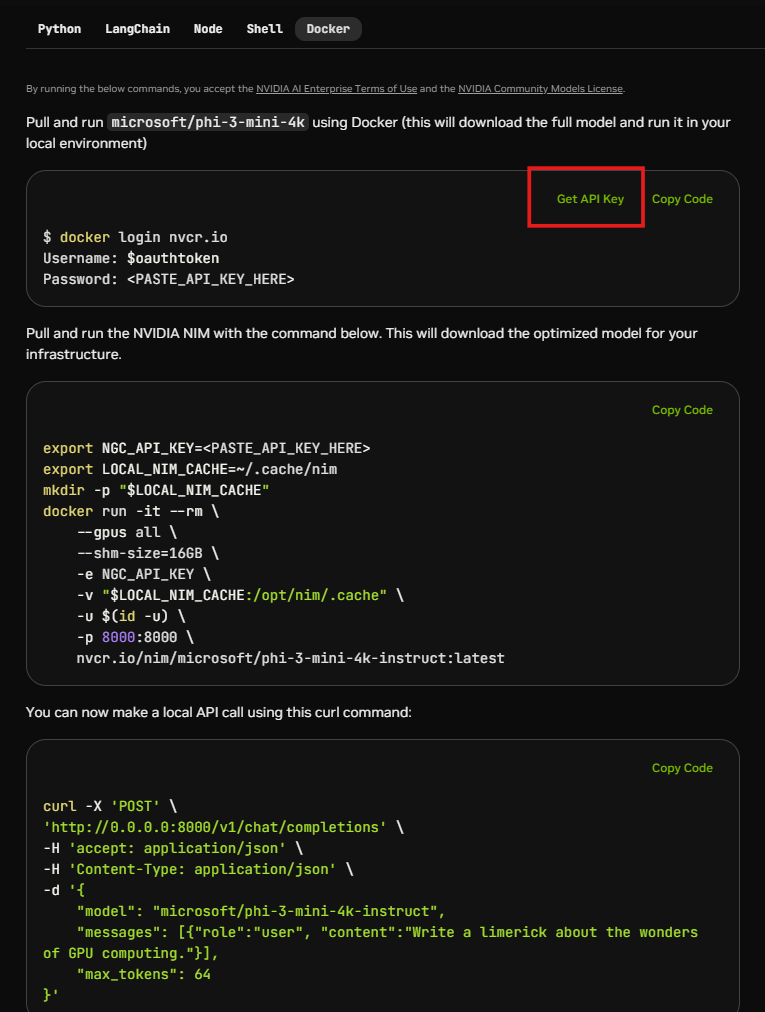
Task: Click the Get API Key button
Action: (590, 199)
